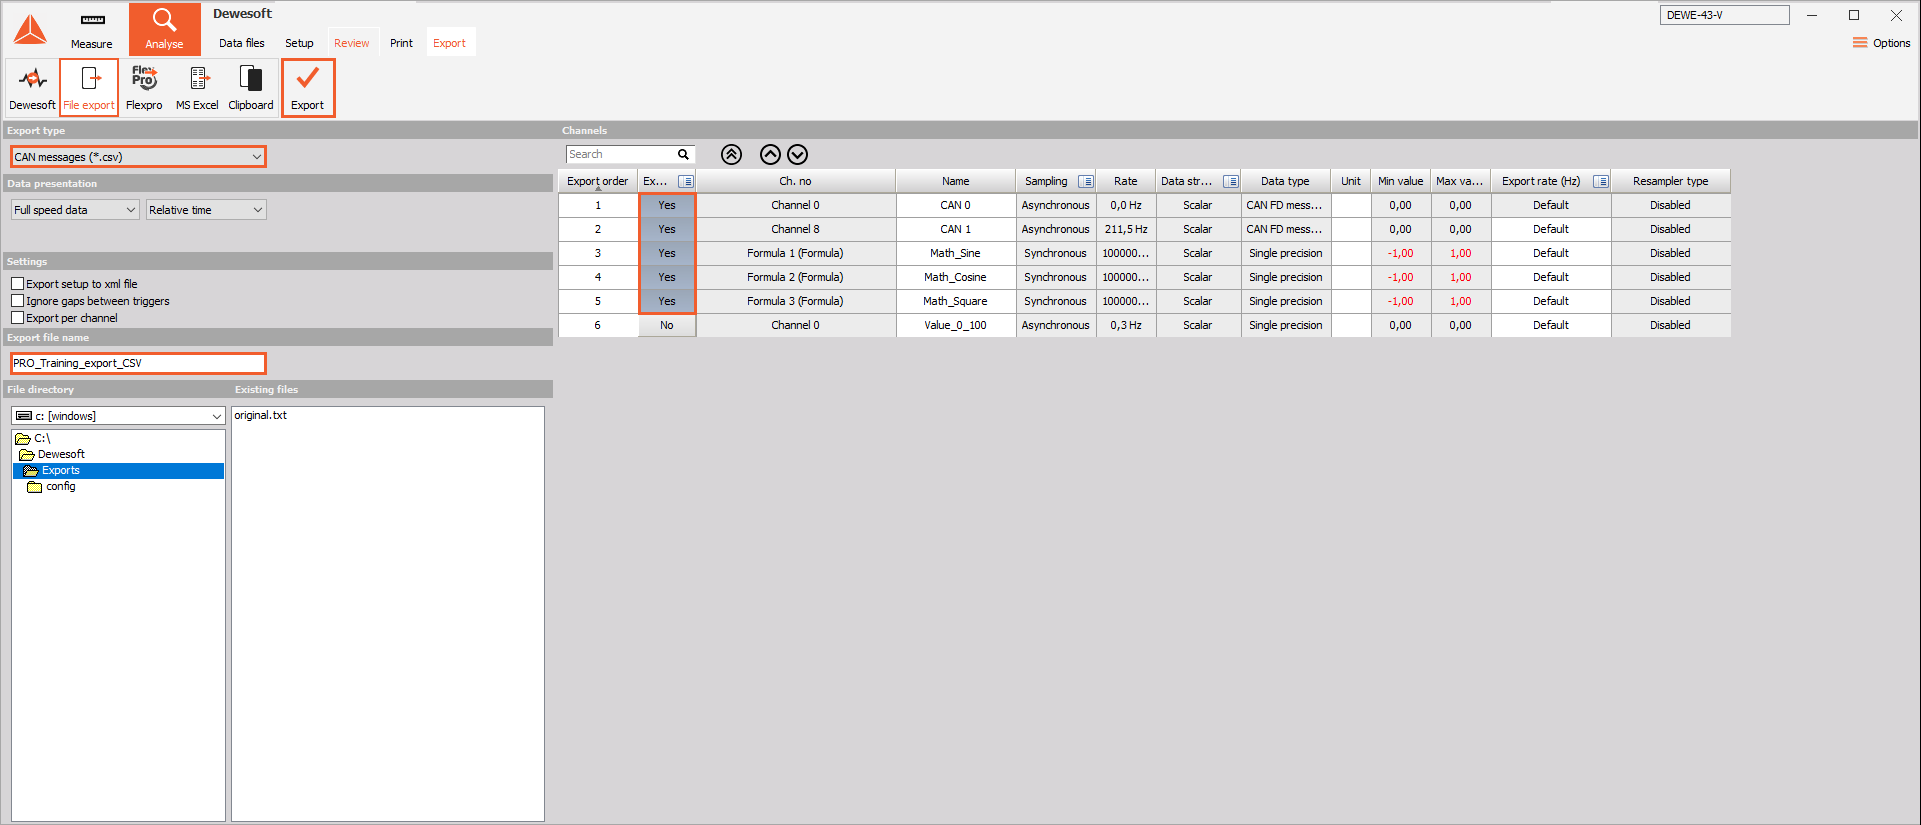Click the Data type column header

coord(1285,181)
